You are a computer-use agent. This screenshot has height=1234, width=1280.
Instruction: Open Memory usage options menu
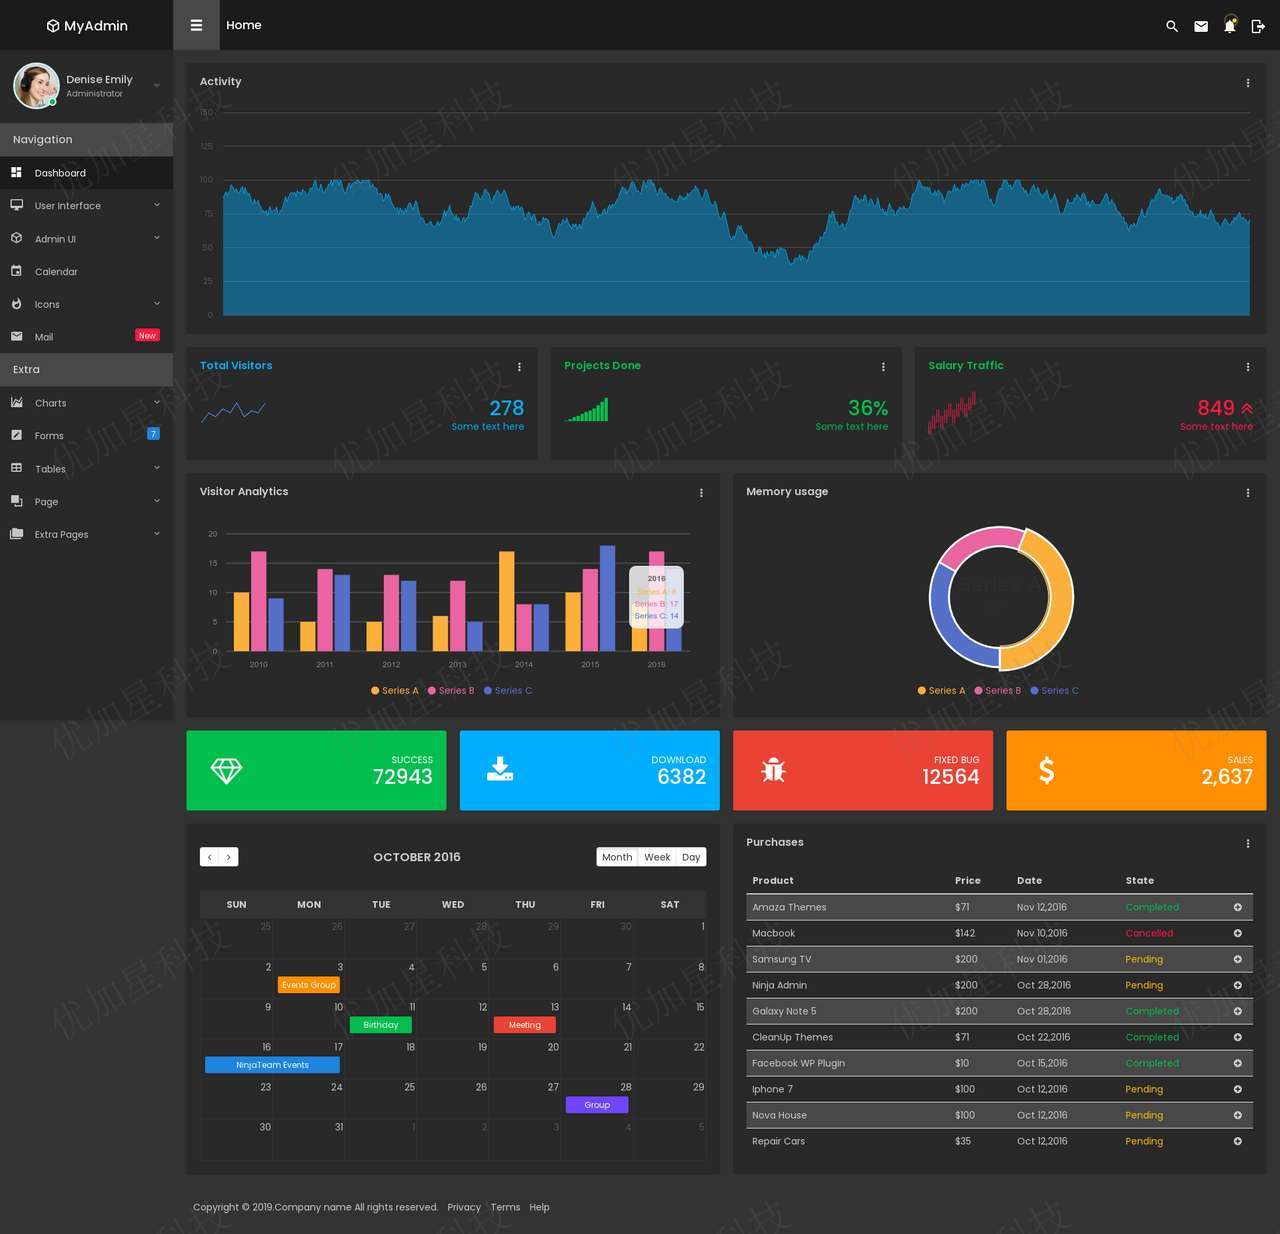[x=1248, y=493]
